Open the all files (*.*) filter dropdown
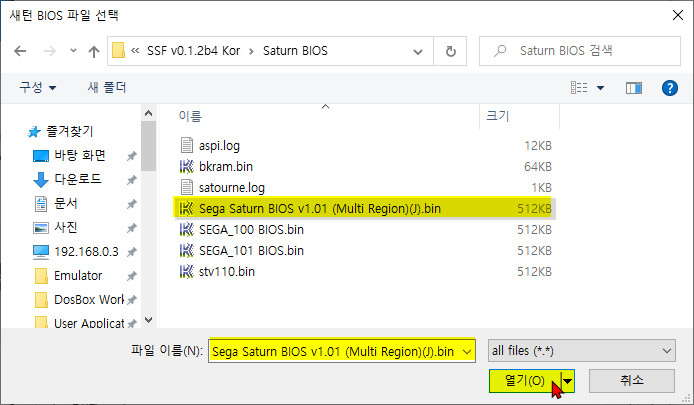 [582, 351]
